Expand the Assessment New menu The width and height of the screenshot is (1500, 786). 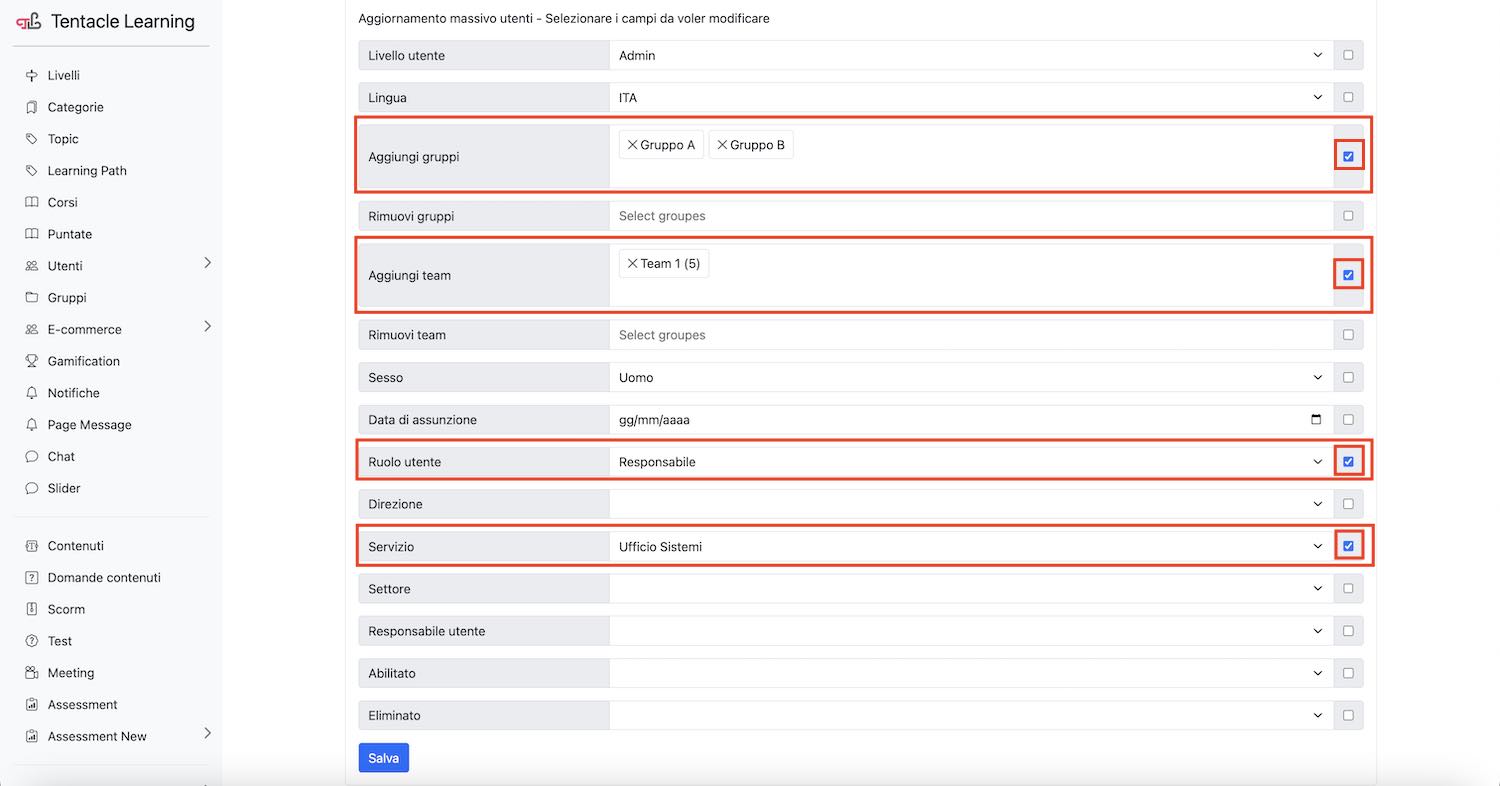[x=207, y=736]
